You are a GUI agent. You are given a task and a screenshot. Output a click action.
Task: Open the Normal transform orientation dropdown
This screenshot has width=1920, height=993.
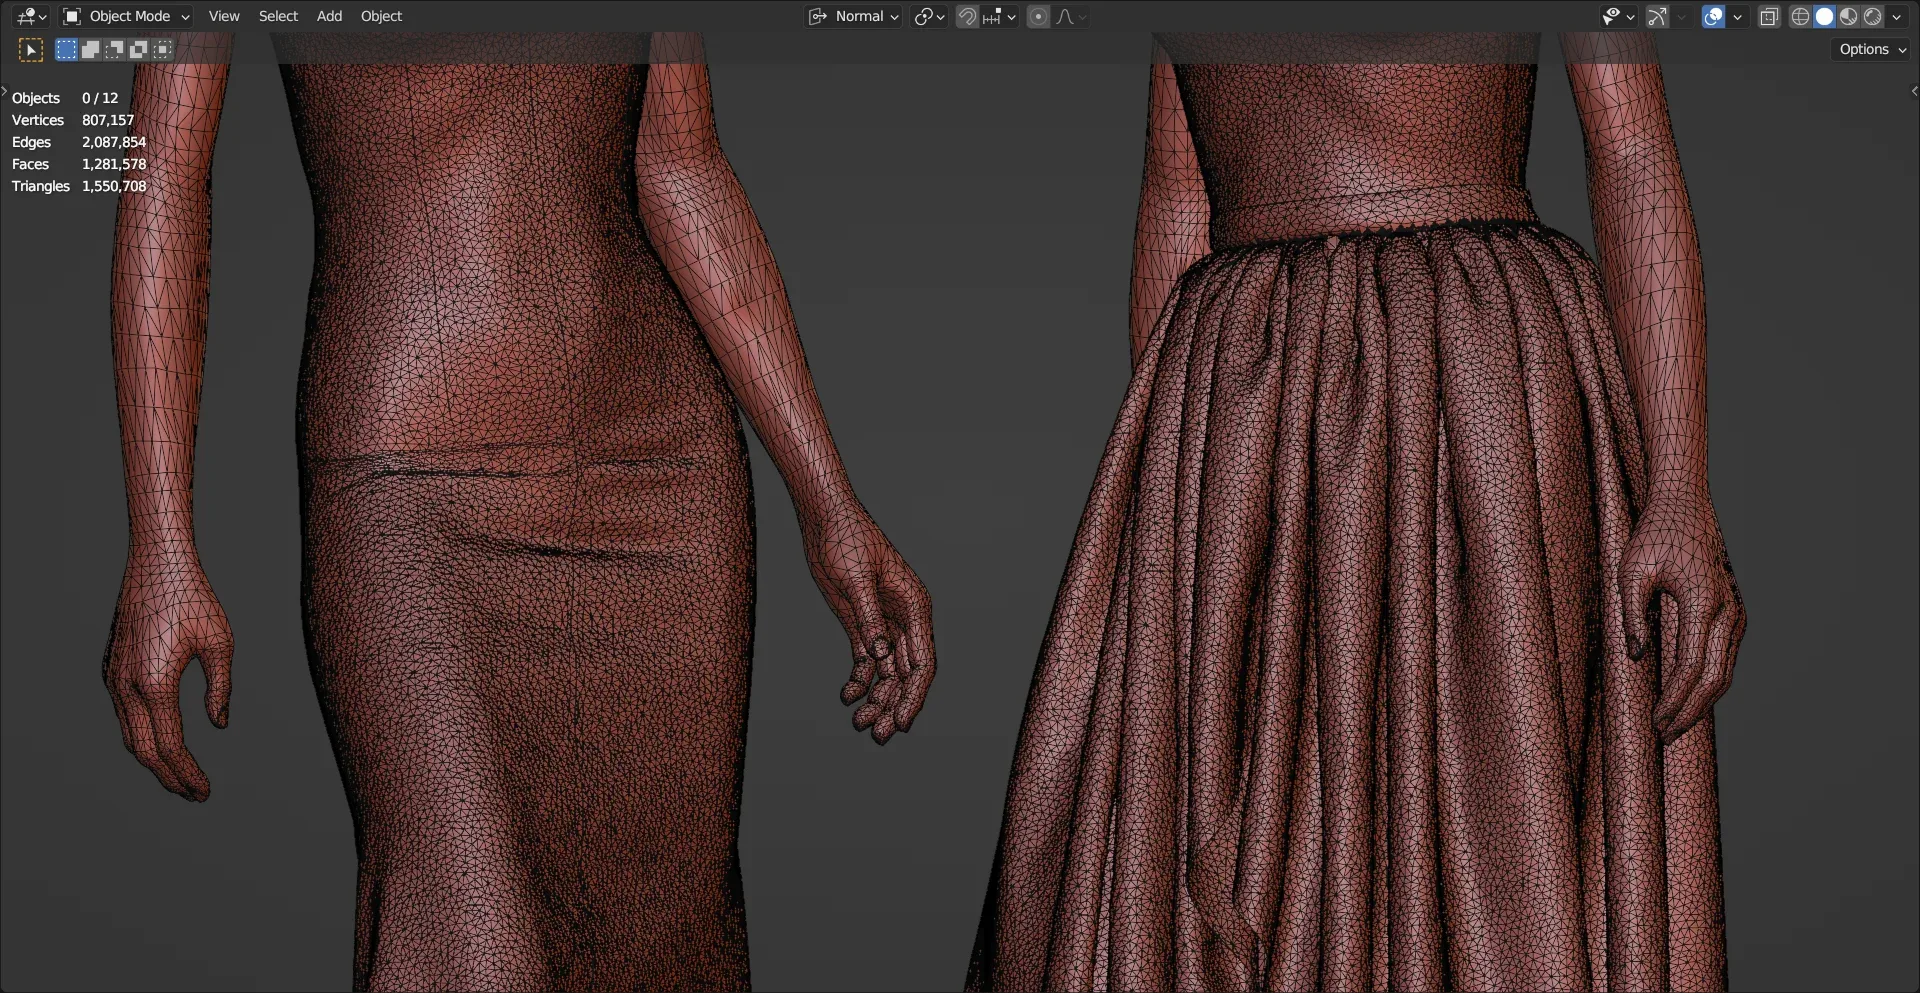coord(854,16)
